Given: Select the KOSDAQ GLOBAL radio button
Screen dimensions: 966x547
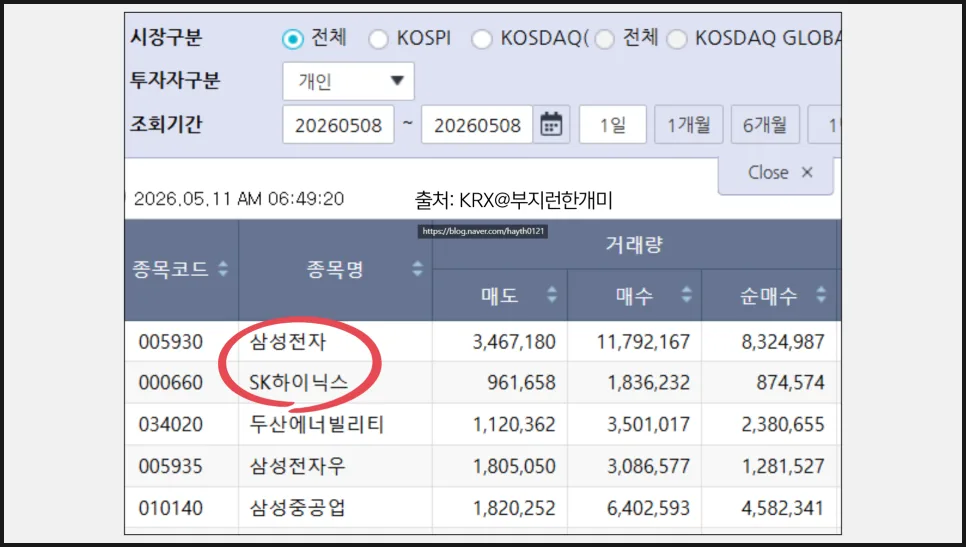Looking at the screenshot, I should point(676,39).
